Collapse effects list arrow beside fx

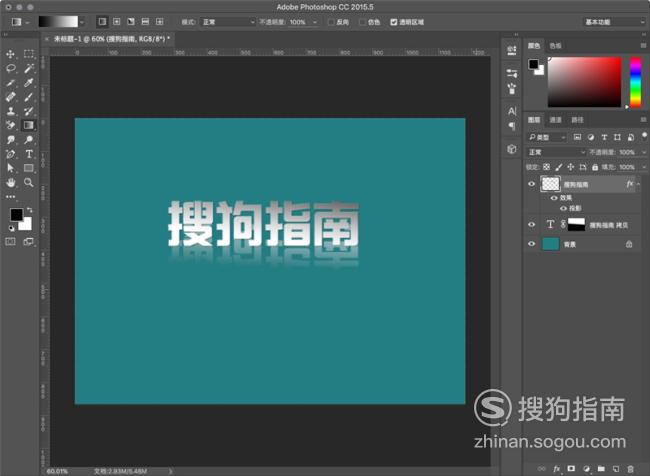639,184
